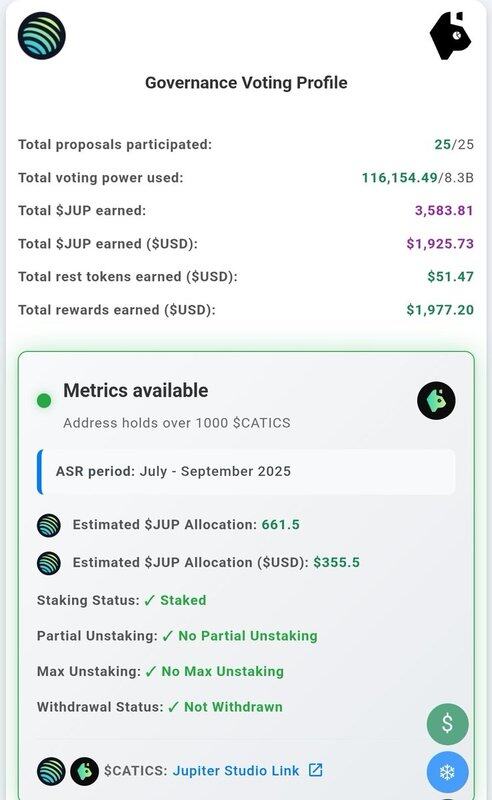Click the black cat logo at top right

click(x=451, y=36)
